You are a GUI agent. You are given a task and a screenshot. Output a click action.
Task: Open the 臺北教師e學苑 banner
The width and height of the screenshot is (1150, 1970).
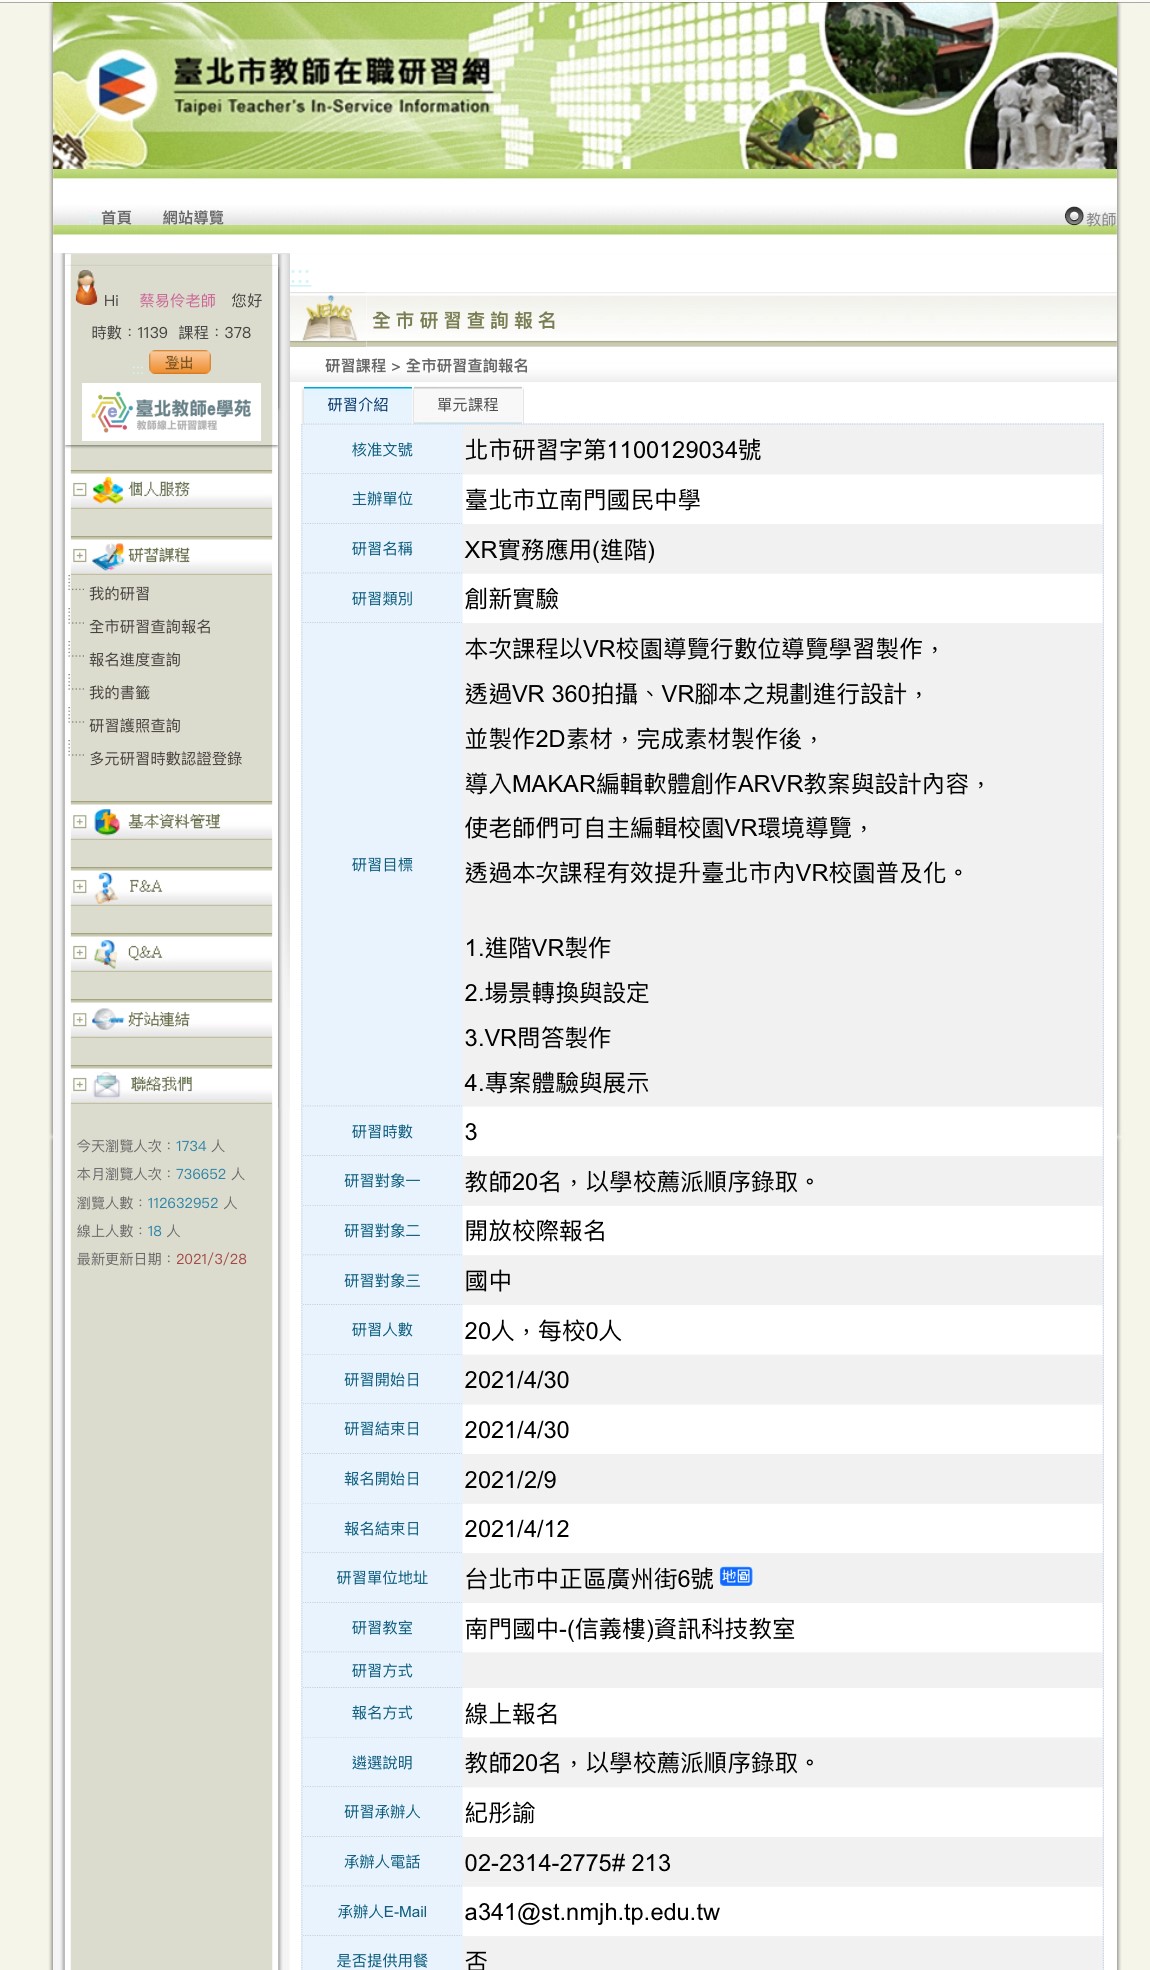coord(171,411)
